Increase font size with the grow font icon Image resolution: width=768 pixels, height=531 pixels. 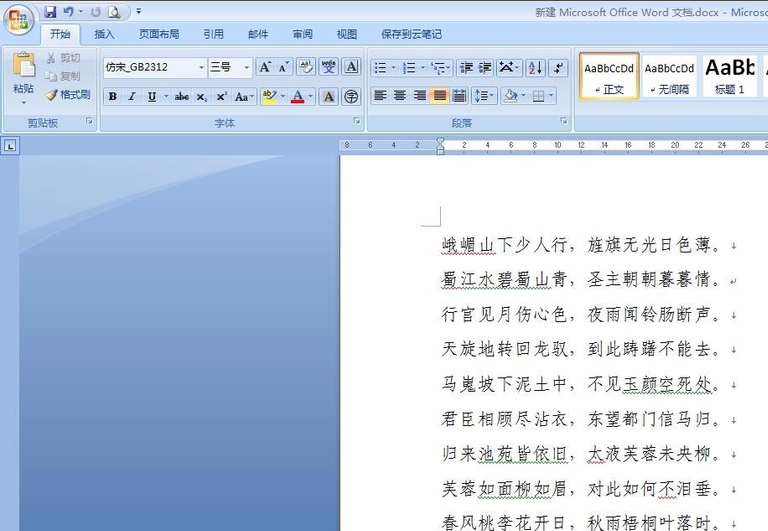pyautogui.click(x=265, y=67)
